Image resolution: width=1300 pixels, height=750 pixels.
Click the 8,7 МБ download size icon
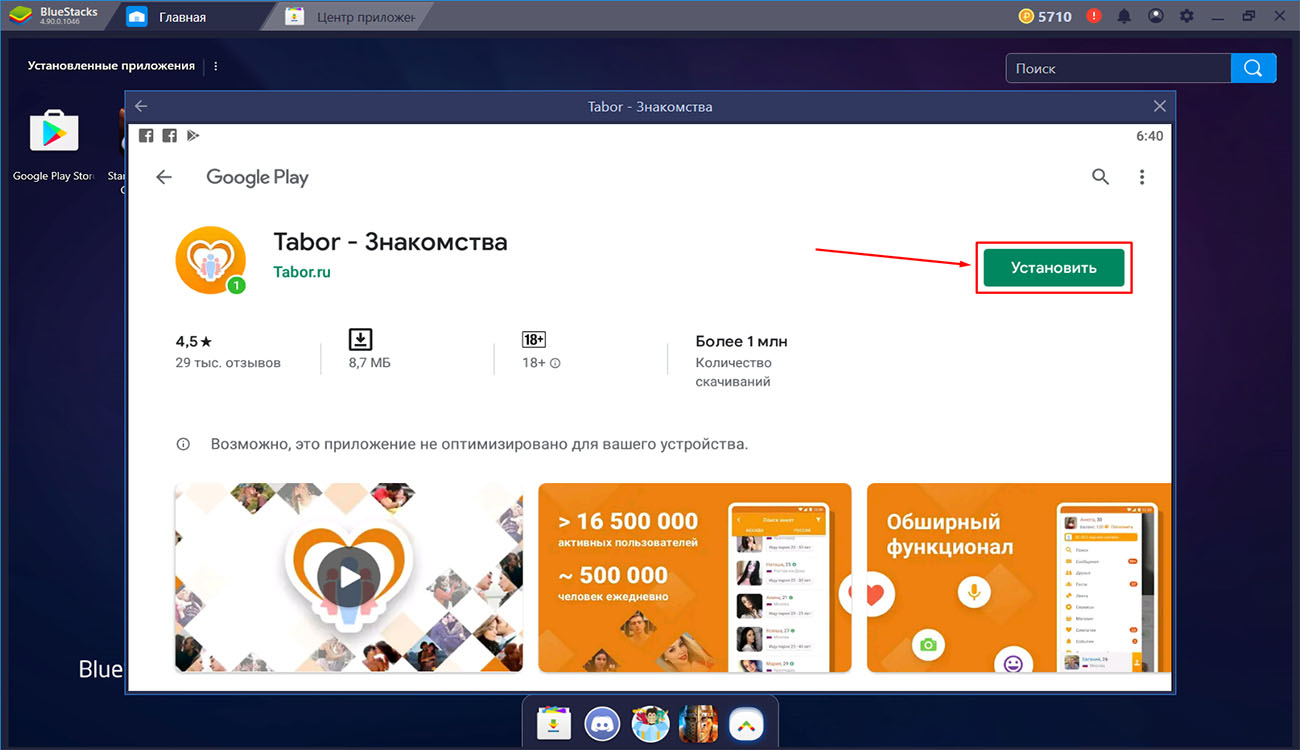click(360, 339)
